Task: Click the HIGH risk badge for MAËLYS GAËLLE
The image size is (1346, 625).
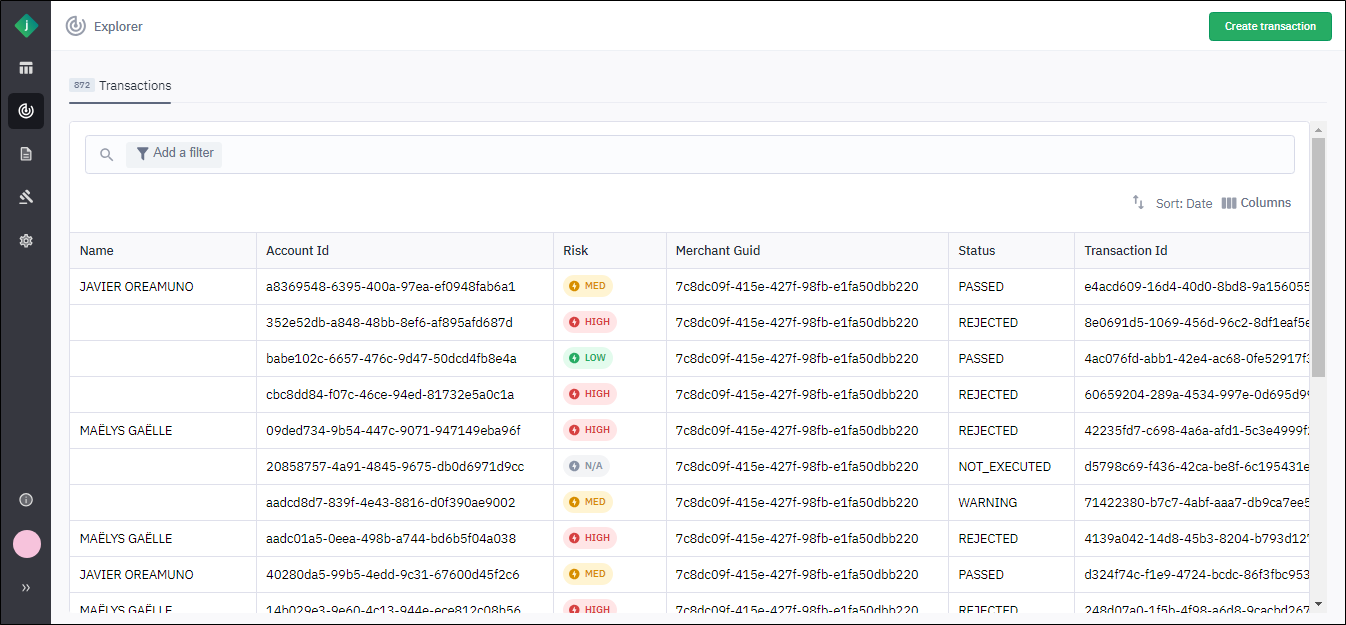Action: click(x=590, y=430)
